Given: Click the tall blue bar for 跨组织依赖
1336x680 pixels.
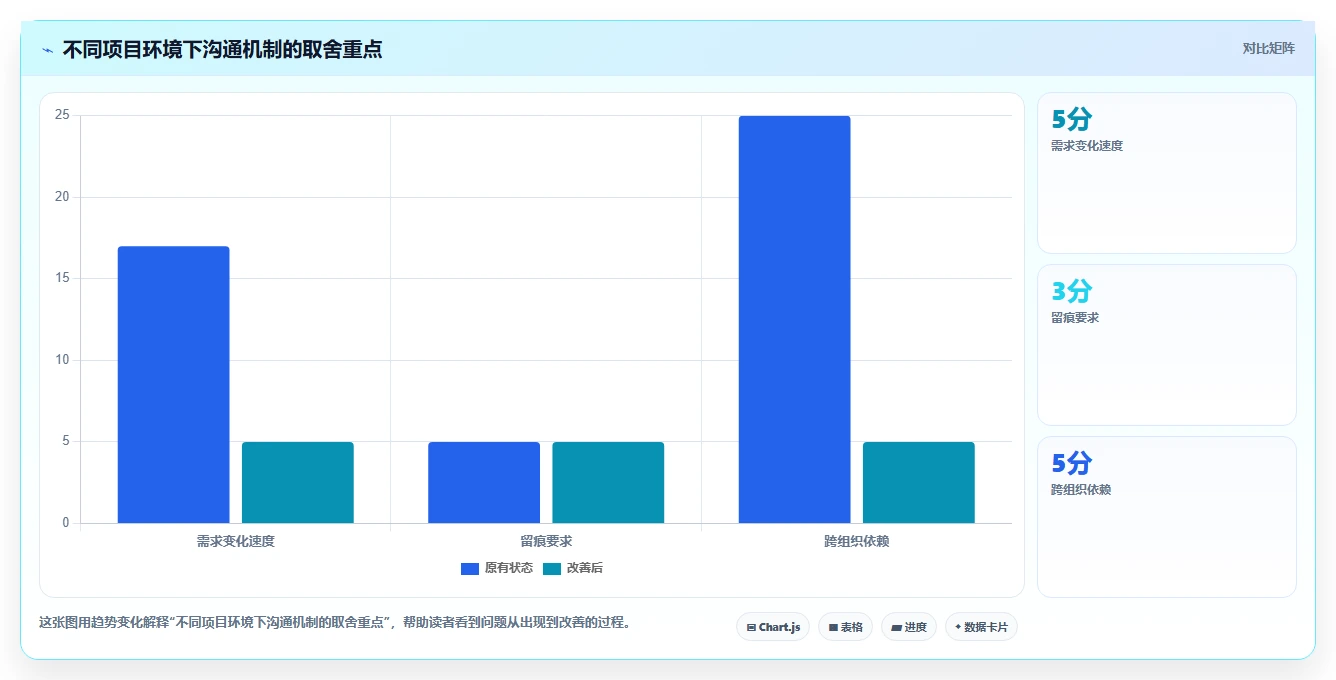Looking at the screenshot, I should [x=794, y=319].
